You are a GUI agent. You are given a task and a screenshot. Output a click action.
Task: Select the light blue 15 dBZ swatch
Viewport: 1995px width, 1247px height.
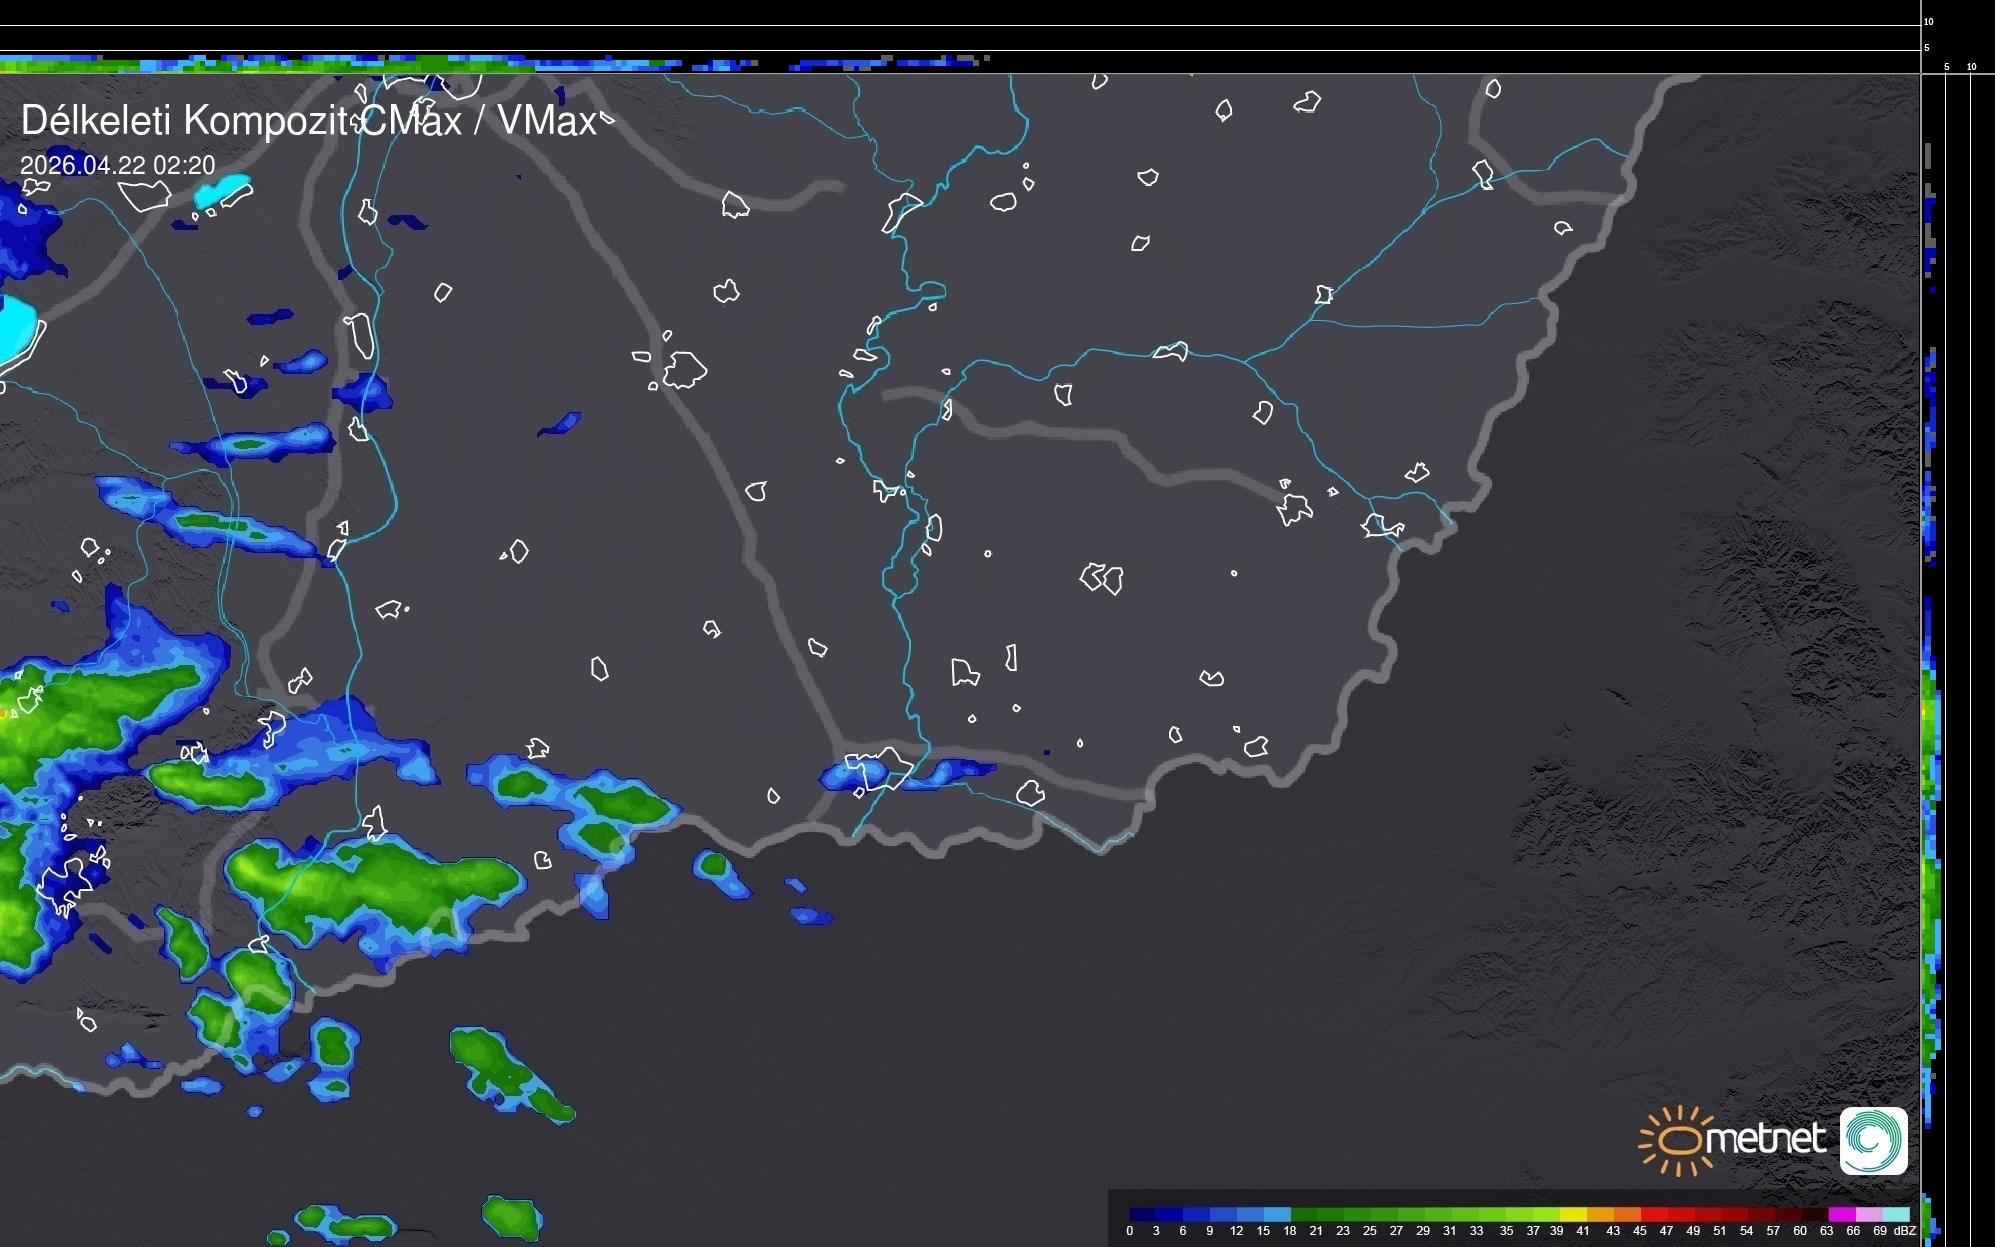point(1277,1214)
